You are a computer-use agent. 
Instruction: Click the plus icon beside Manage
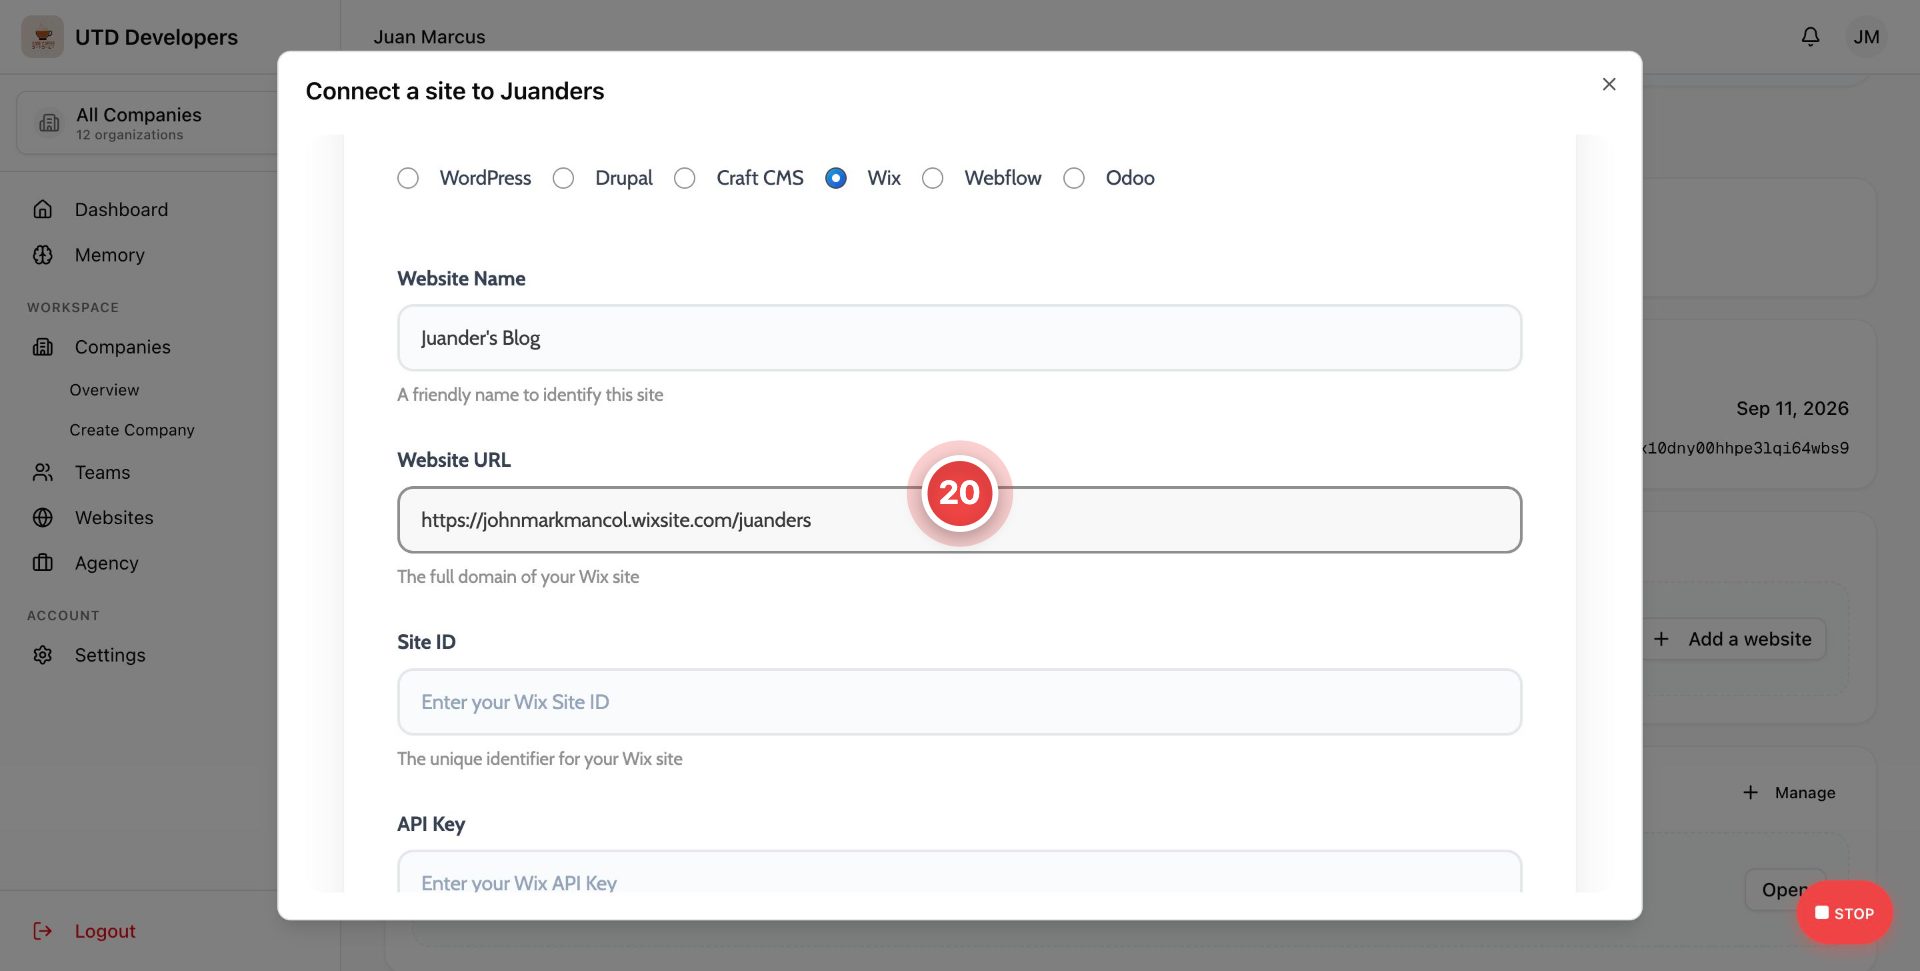coord(1750,793)
